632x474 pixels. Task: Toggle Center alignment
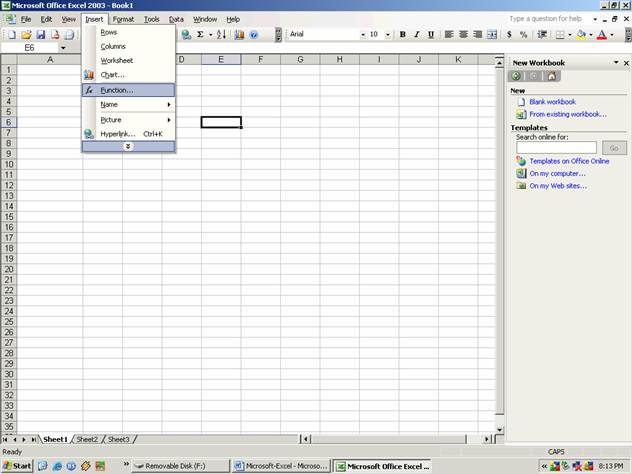coord(463,35)
